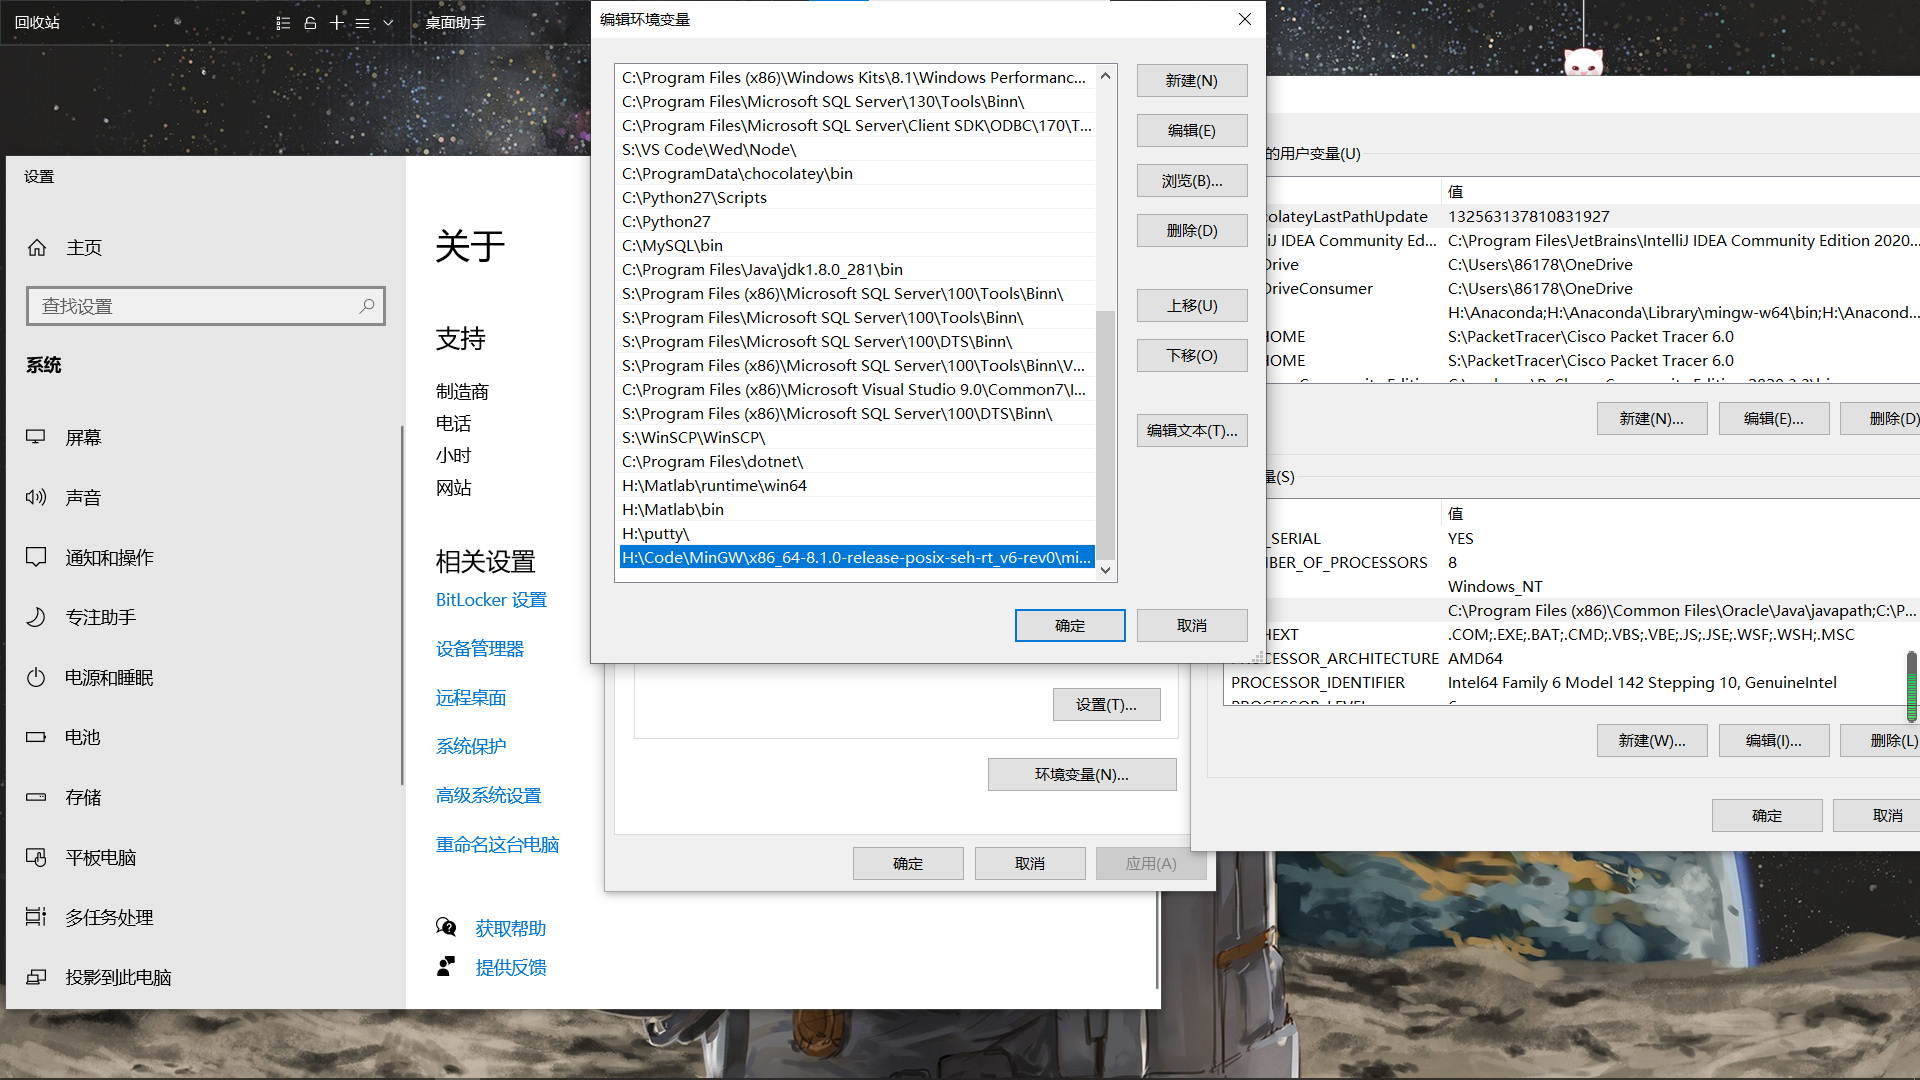Click the 浏览(B)... button

coord(1192,181)
